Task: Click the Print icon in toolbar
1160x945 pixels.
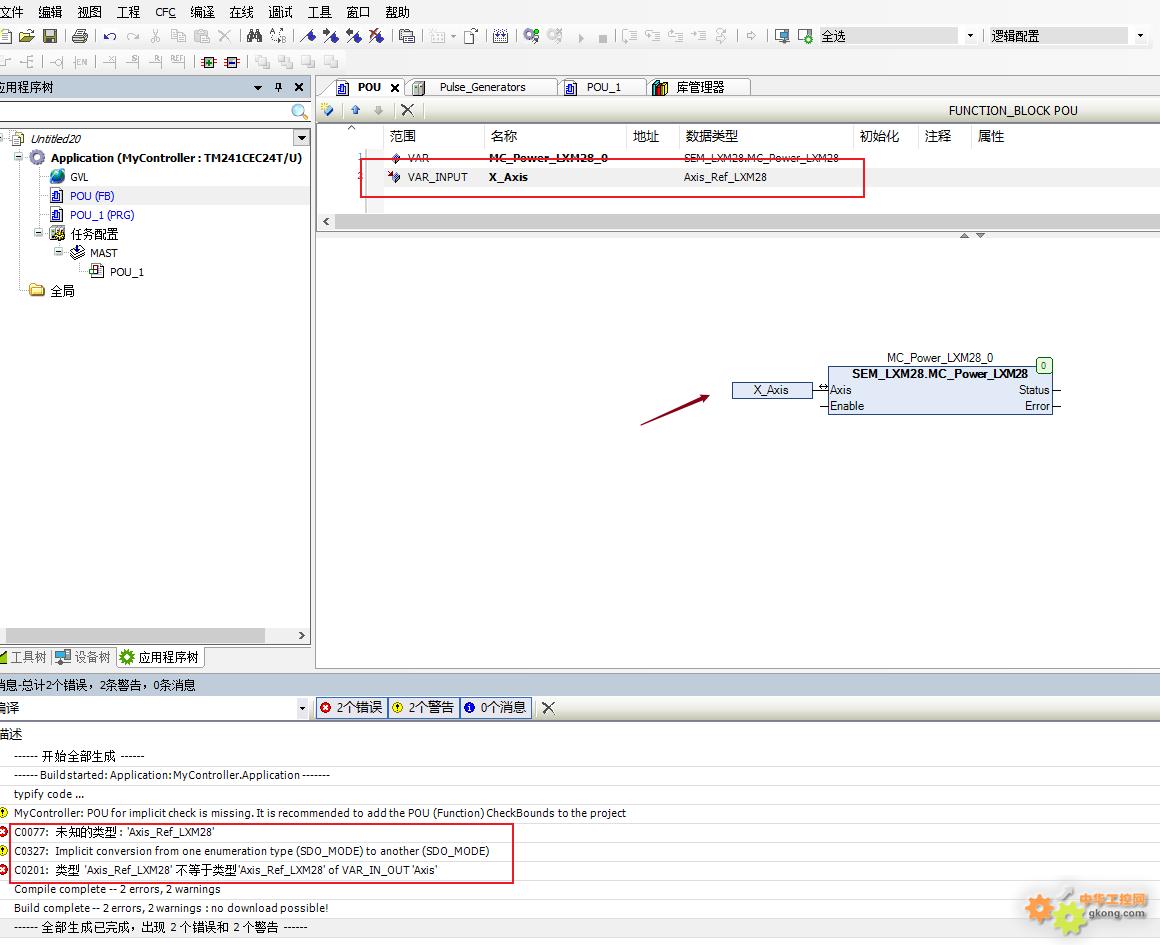Action: (80, 36)
